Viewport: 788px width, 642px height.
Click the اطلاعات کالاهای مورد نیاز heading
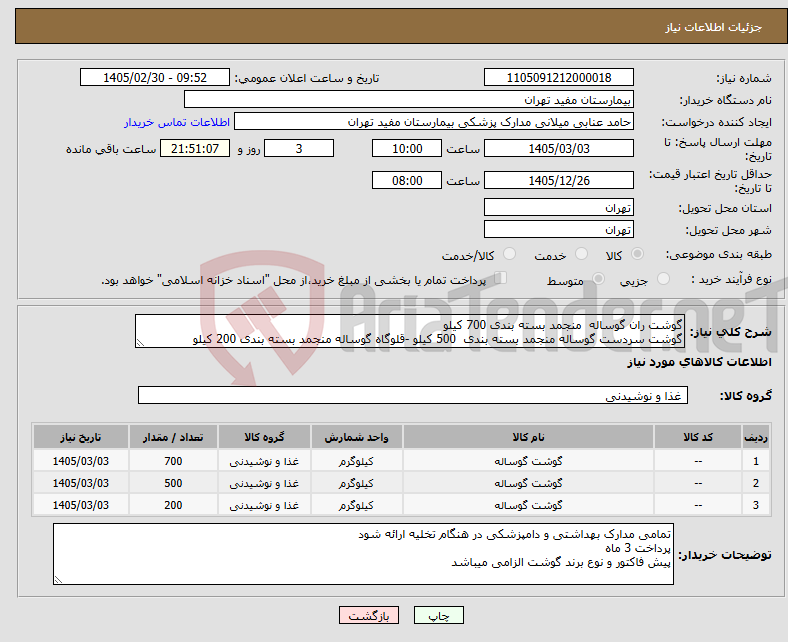[699, 362]
